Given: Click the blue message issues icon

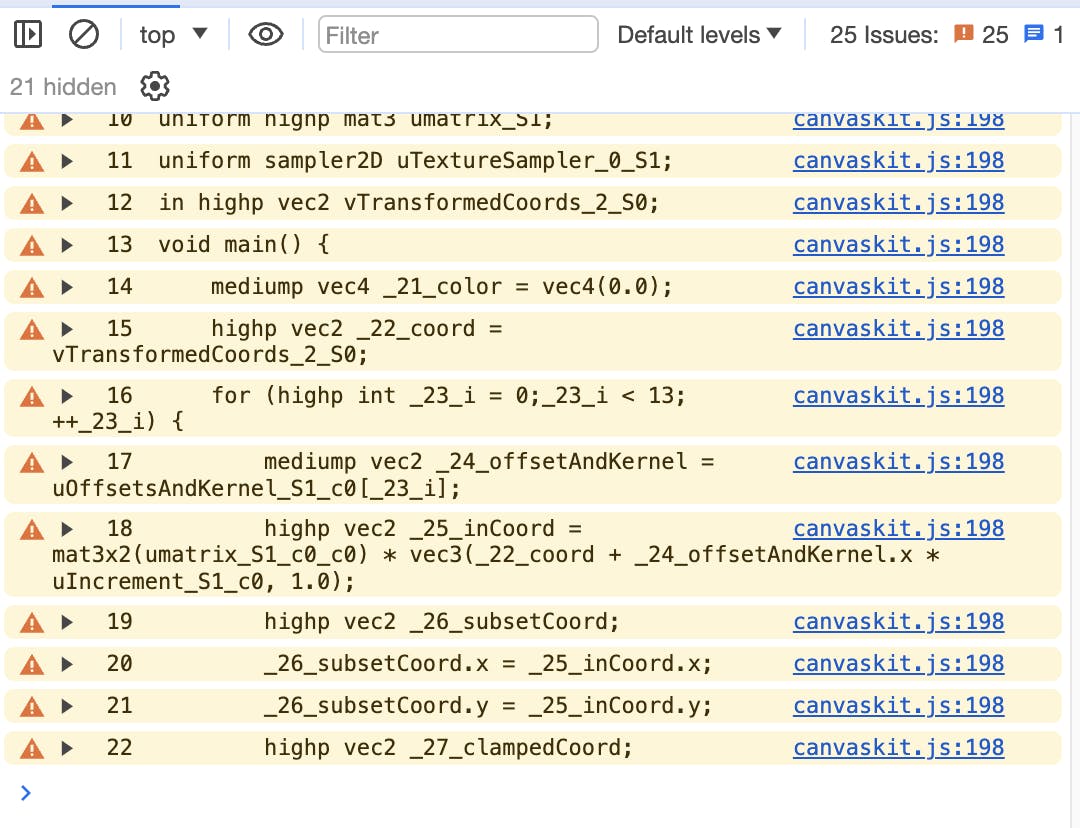Looking at the screenshot, I should (1034, 35).
